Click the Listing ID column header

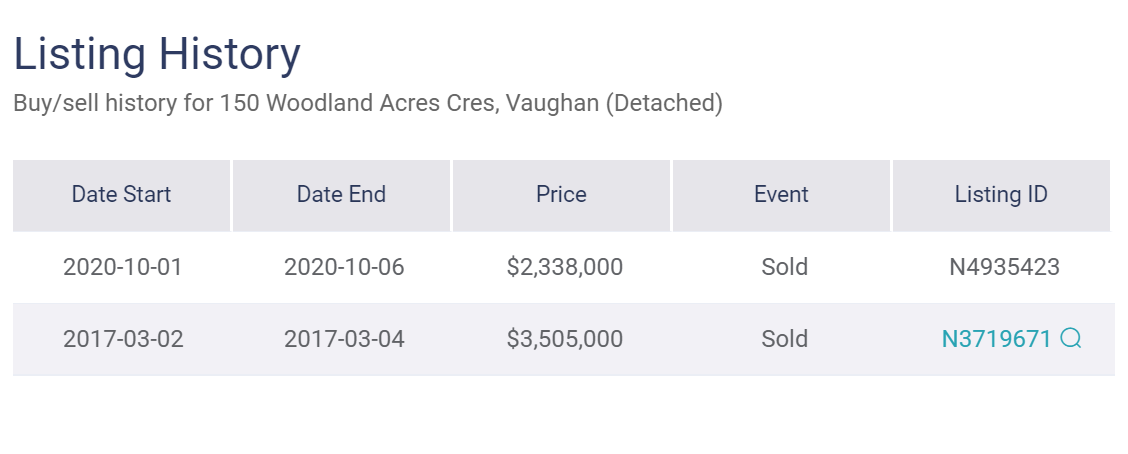point(1001,195)
